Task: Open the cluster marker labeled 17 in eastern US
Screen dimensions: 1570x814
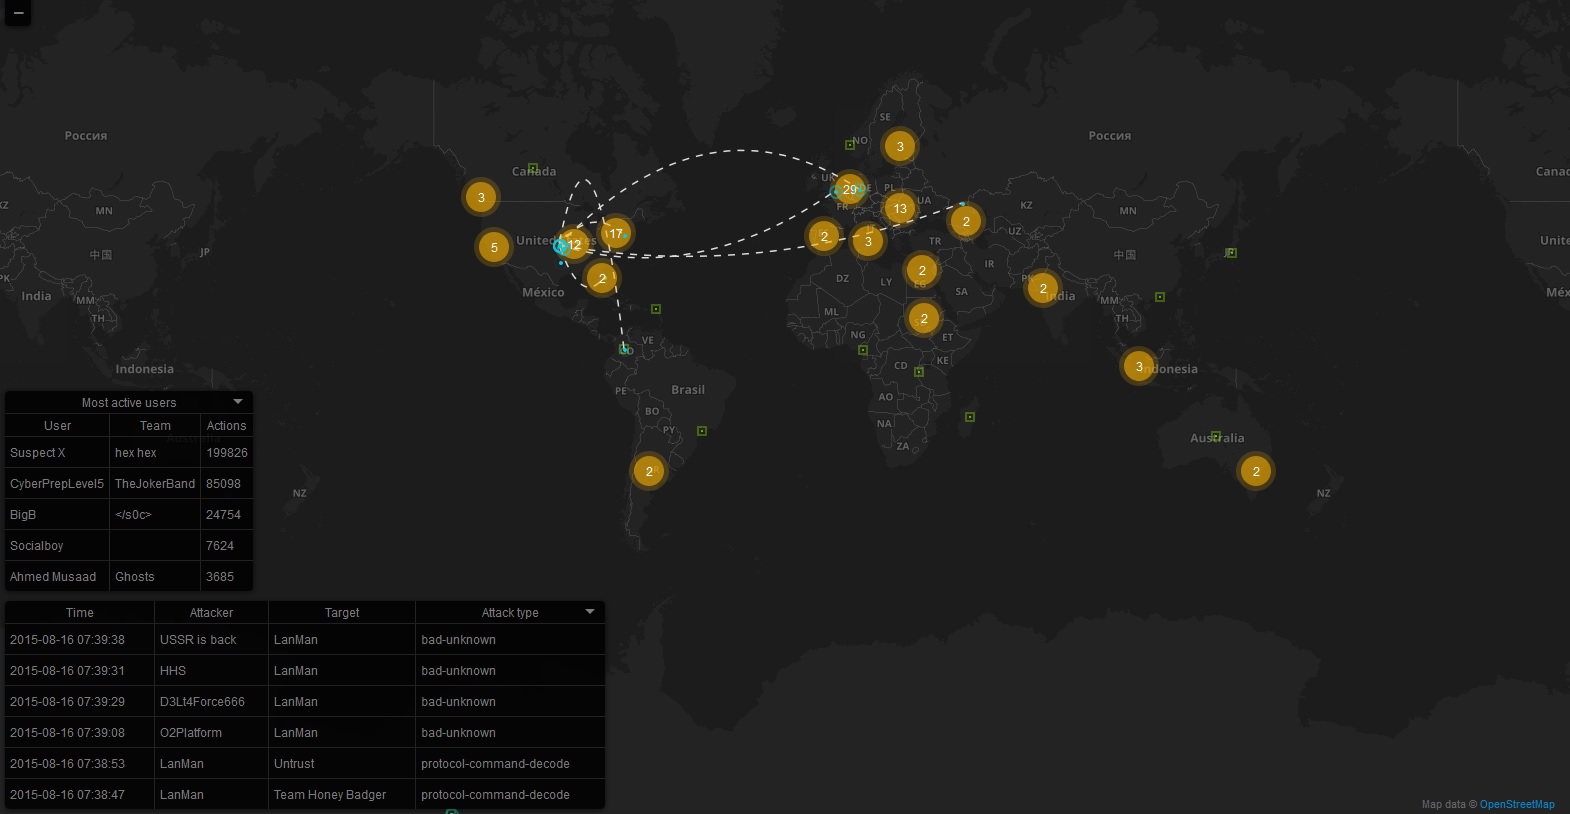Action: tap(615, 233)
